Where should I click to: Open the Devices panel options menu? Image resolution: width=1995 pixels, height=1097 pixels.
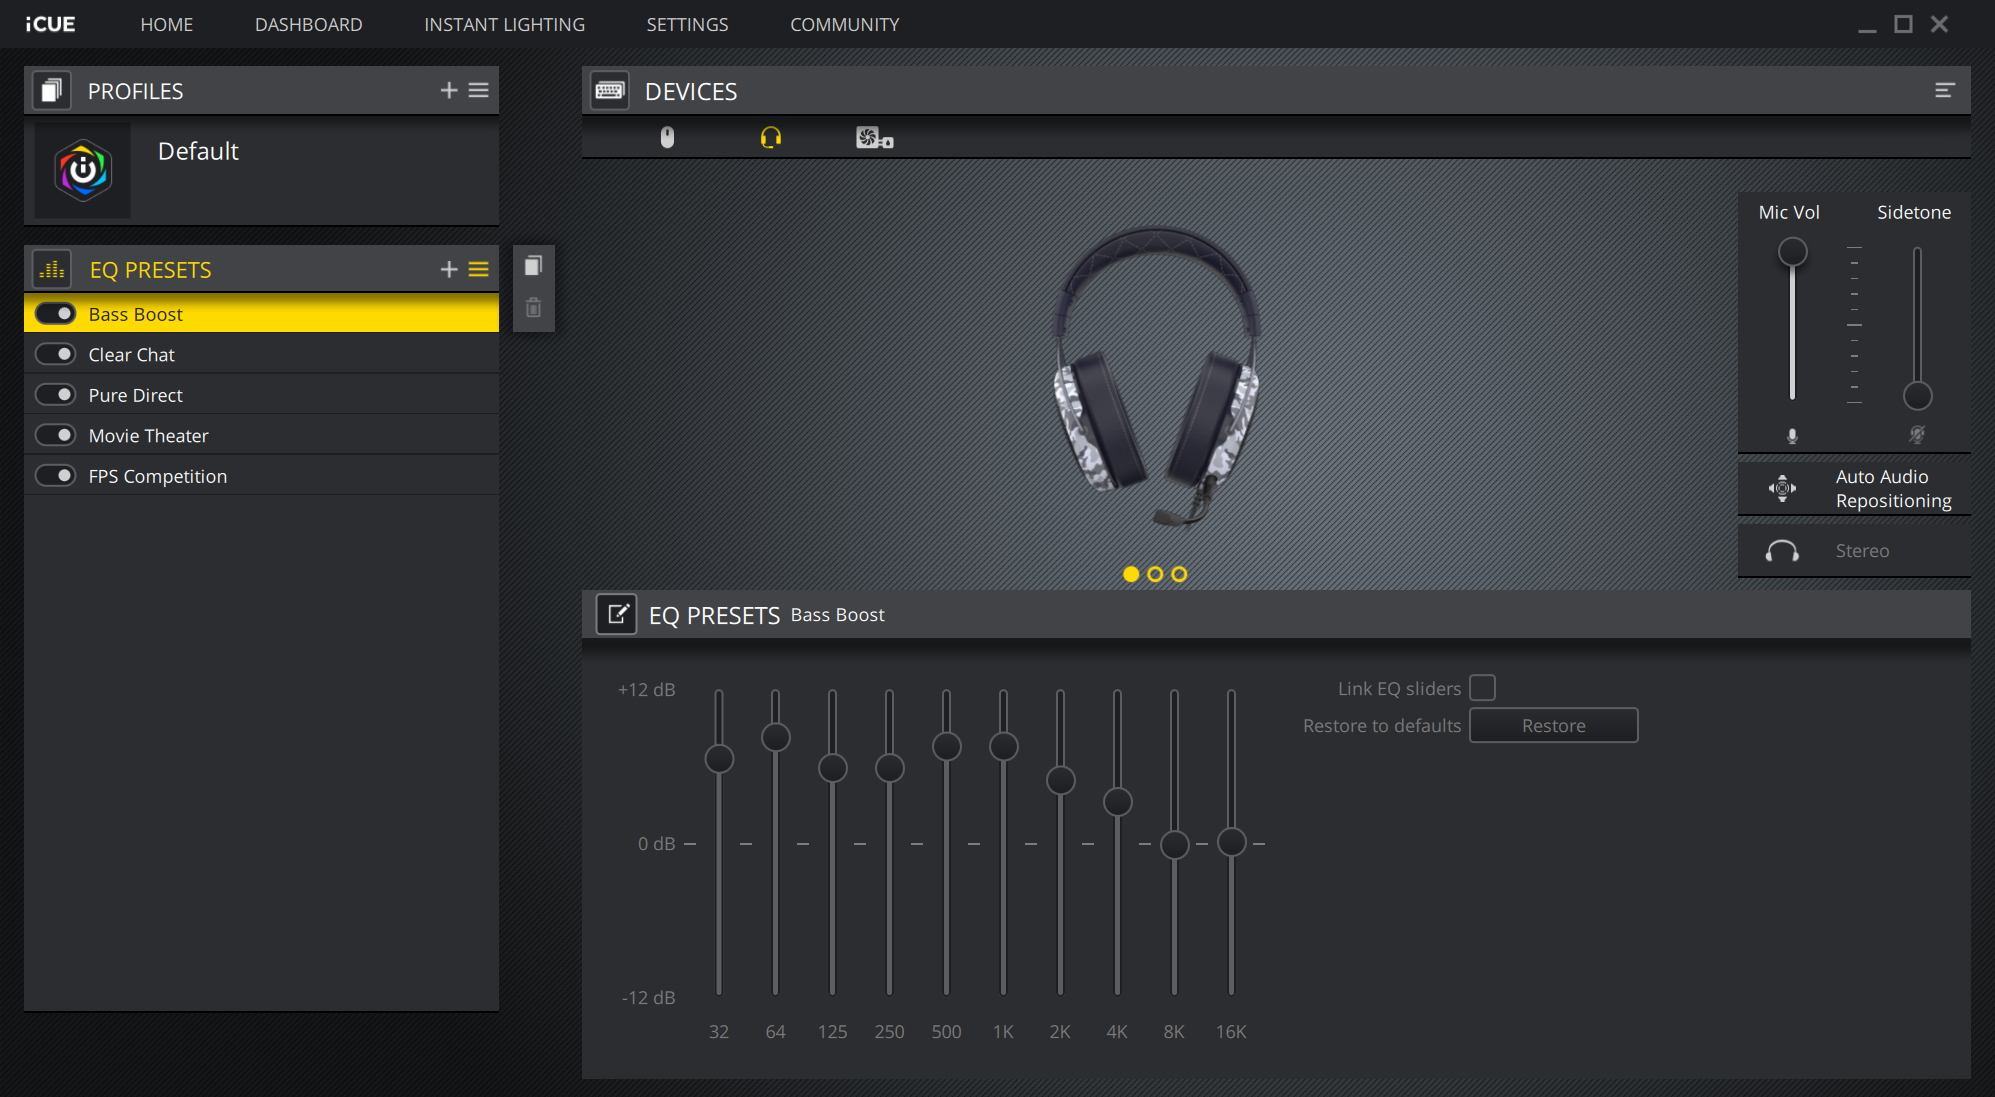(x=1944, y=91)
